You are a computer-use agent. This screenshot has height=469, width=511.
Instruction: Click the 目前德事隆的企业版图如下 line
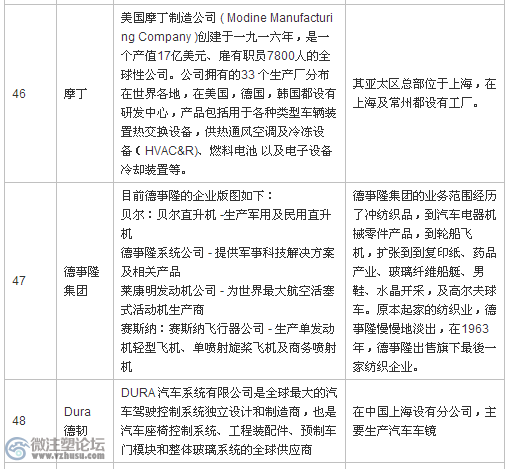[197, 195]
